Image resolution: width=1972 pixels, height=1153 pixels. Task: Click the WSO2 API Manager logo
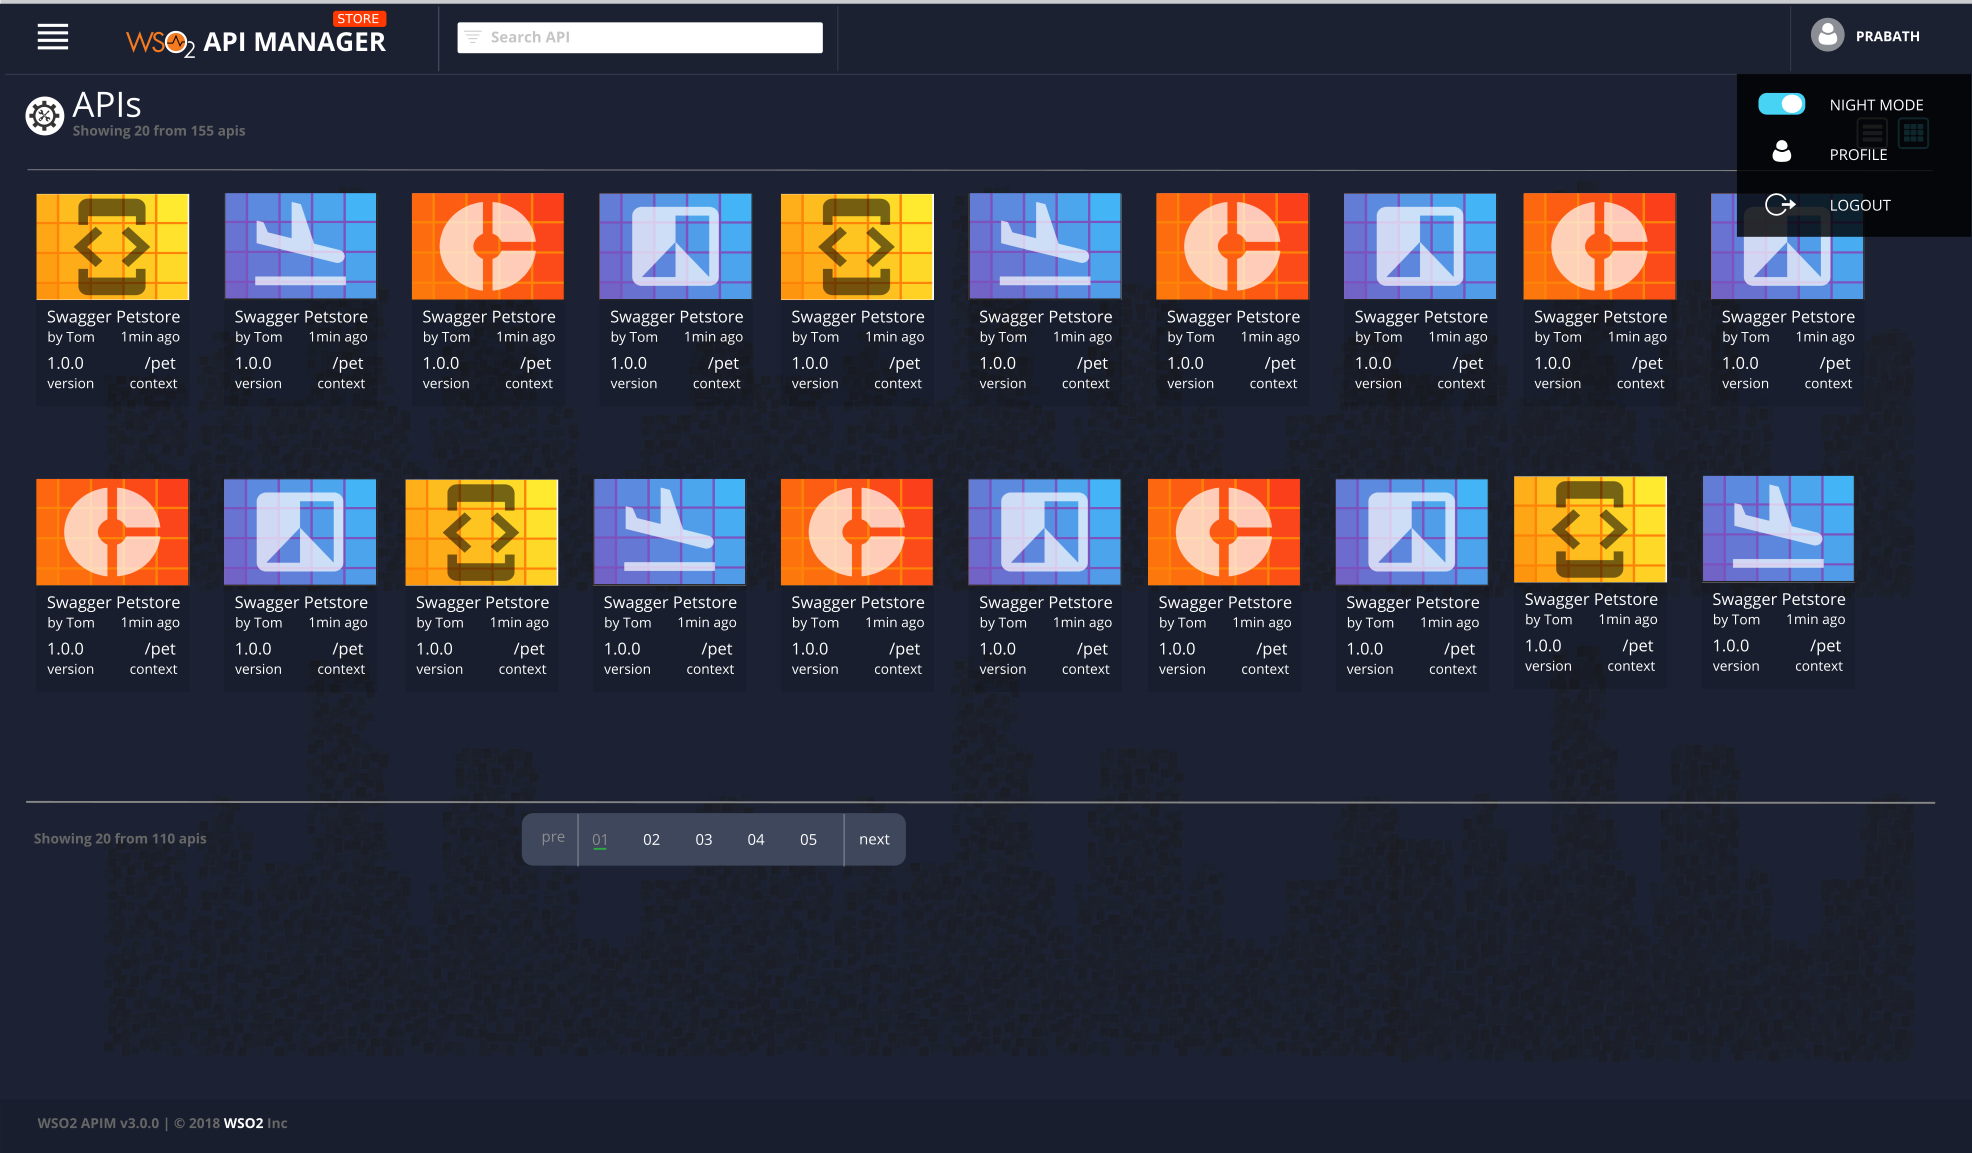click(x=256, y=41)
